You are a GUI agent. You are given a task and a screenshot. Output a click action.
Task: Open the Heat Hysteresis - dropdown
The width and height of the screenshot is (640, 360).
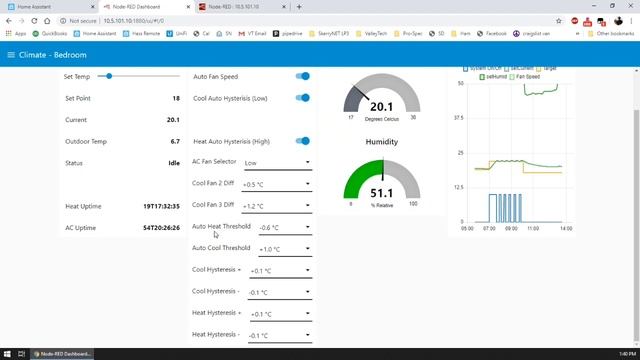pyautogui.click(x=280, y=336)
